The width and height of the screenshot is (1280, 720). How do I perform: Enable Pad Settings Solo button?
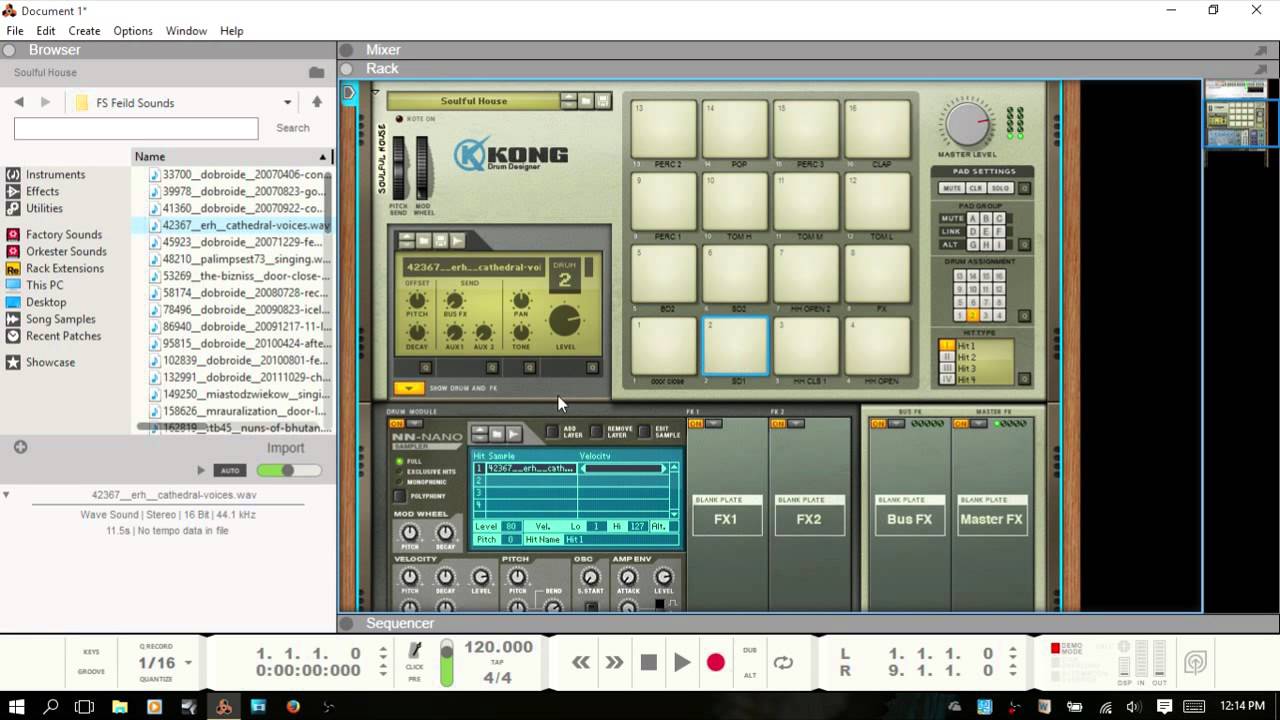[x=999, y=188]
